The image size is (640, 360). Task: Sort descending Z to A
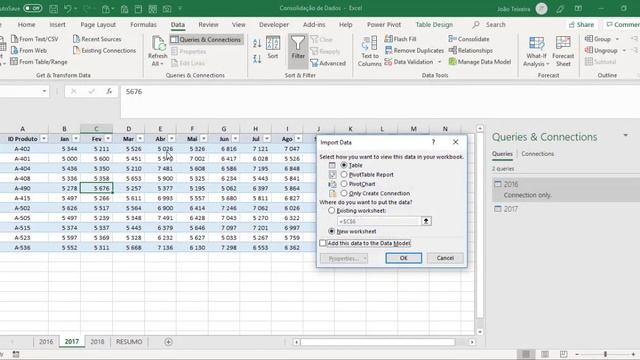(x=257, y=59)
